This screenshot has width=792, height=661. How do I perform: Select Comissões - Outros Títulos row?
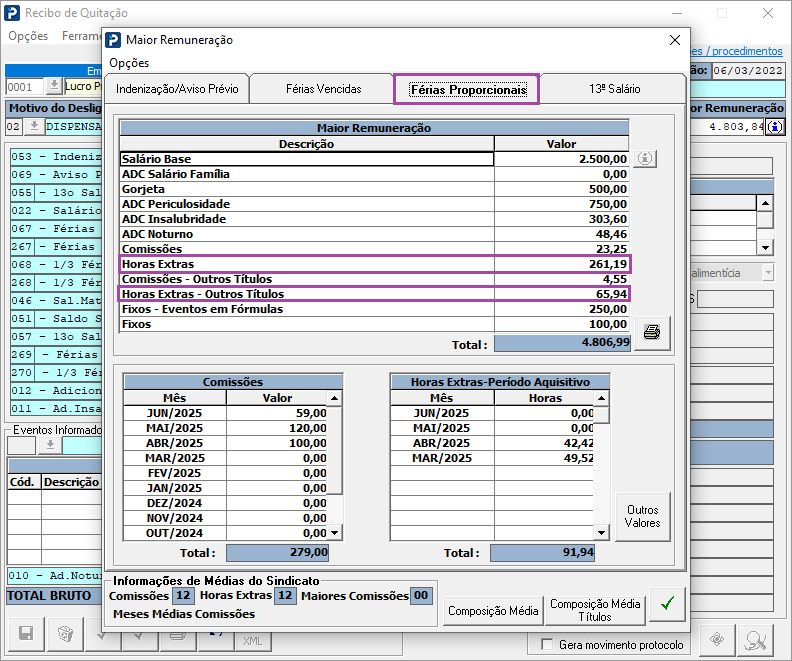(374, 279)
